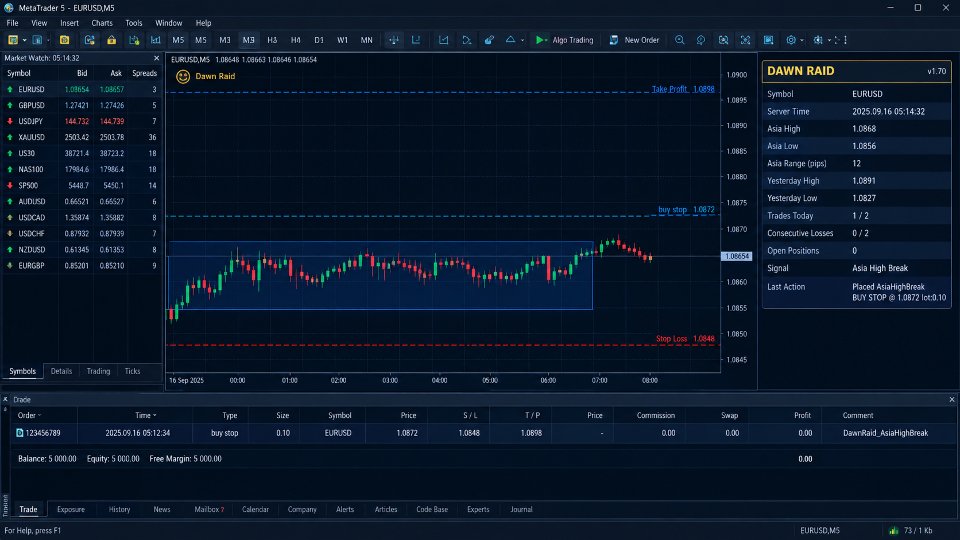The width and height of the screenshot is (960, 540).
Task: Zoom in with the plus magnifier icon
Action: pyautogui.click(x=680, y=40)
